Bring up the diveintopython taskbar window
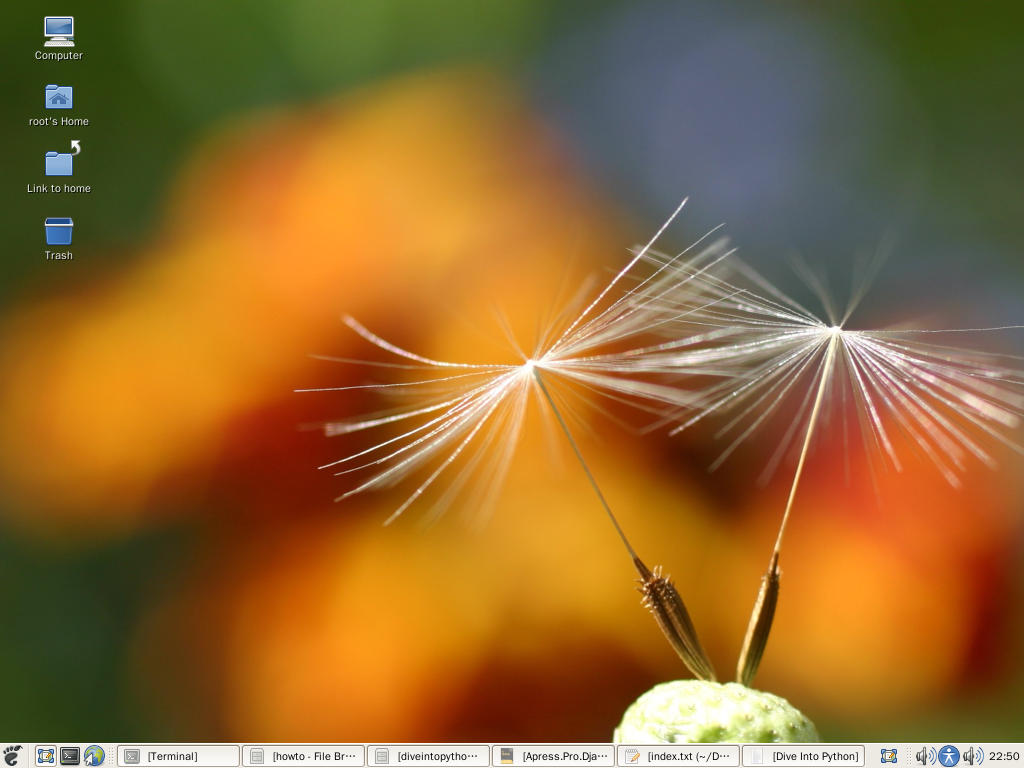The height and width of the screenshot is (768, 1024). pyautogui.click(x=428, y=756)
